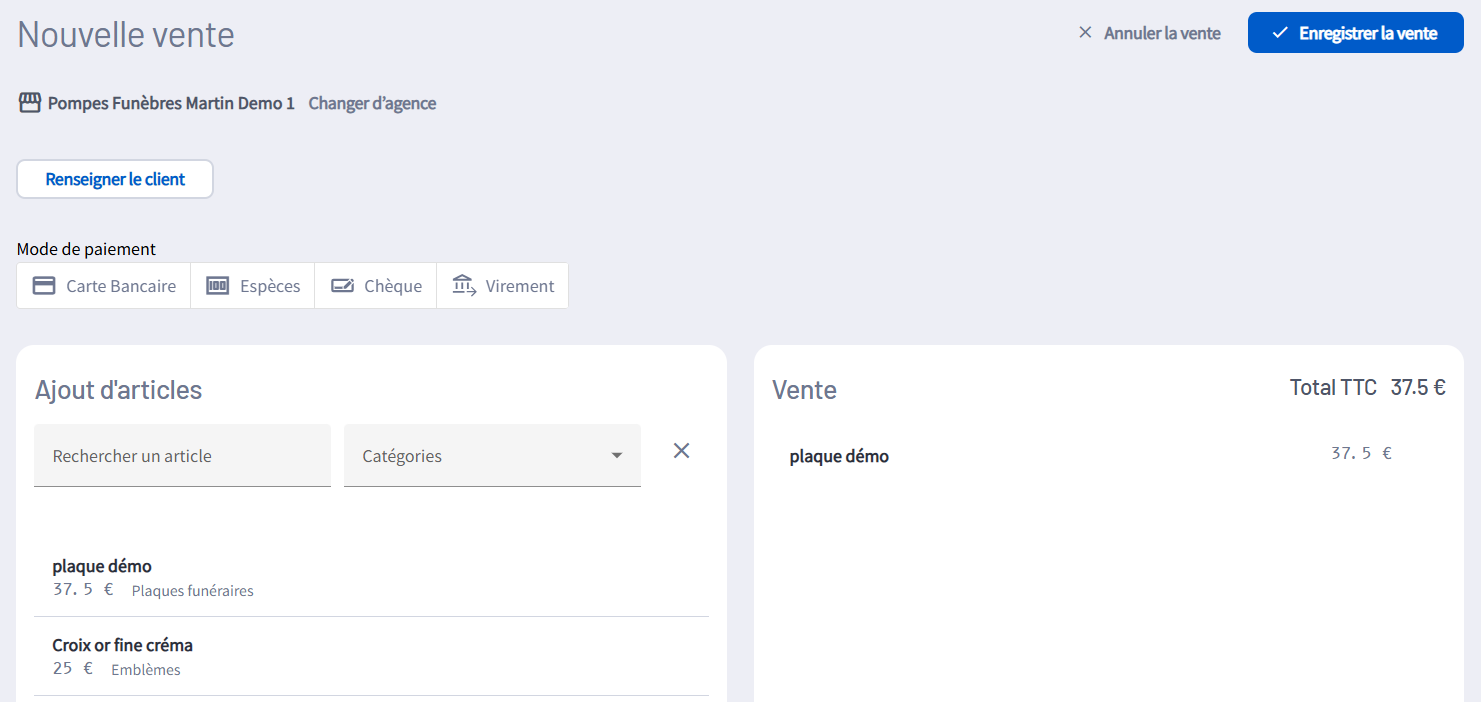Select plaque démo line in Vente panel

click(x=839, y=456)
